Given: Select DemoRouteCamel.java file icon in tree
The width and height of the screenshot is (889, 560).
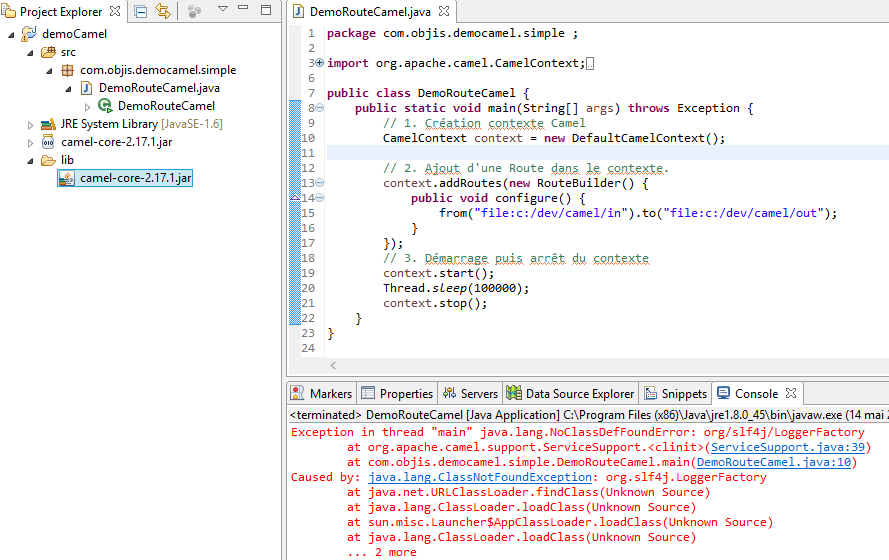Looking at the screenshot, I should (86, 88).
